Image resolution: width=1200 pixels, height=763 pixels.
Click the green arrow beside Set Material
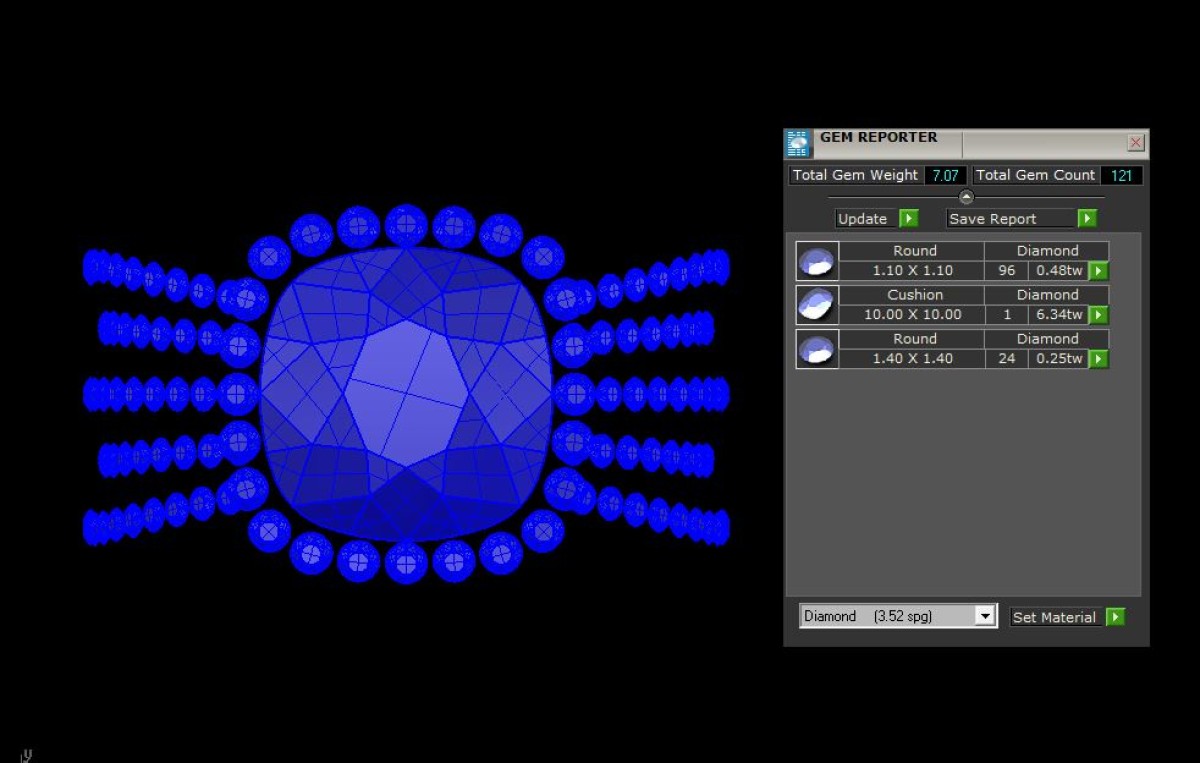point(1115,617)
